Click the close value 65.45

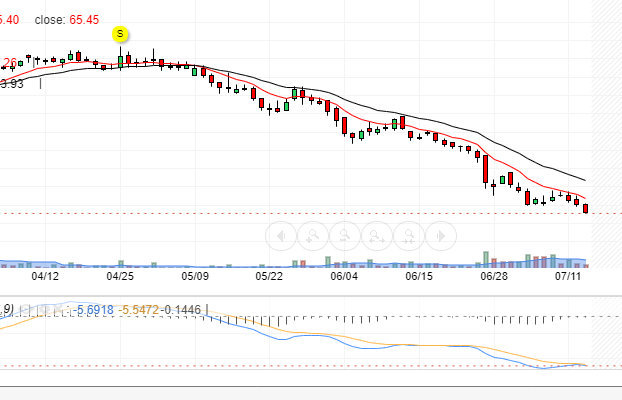84,20
